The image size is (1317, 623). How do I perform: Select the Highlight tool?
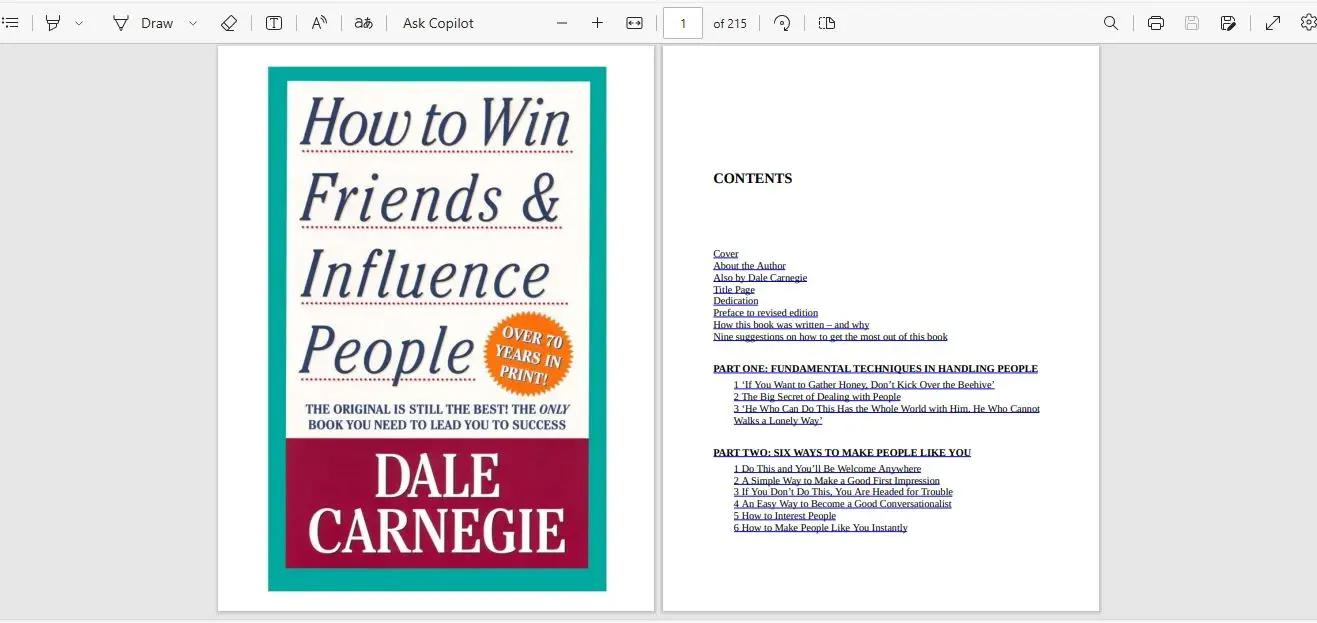click(x=53, y=22)
